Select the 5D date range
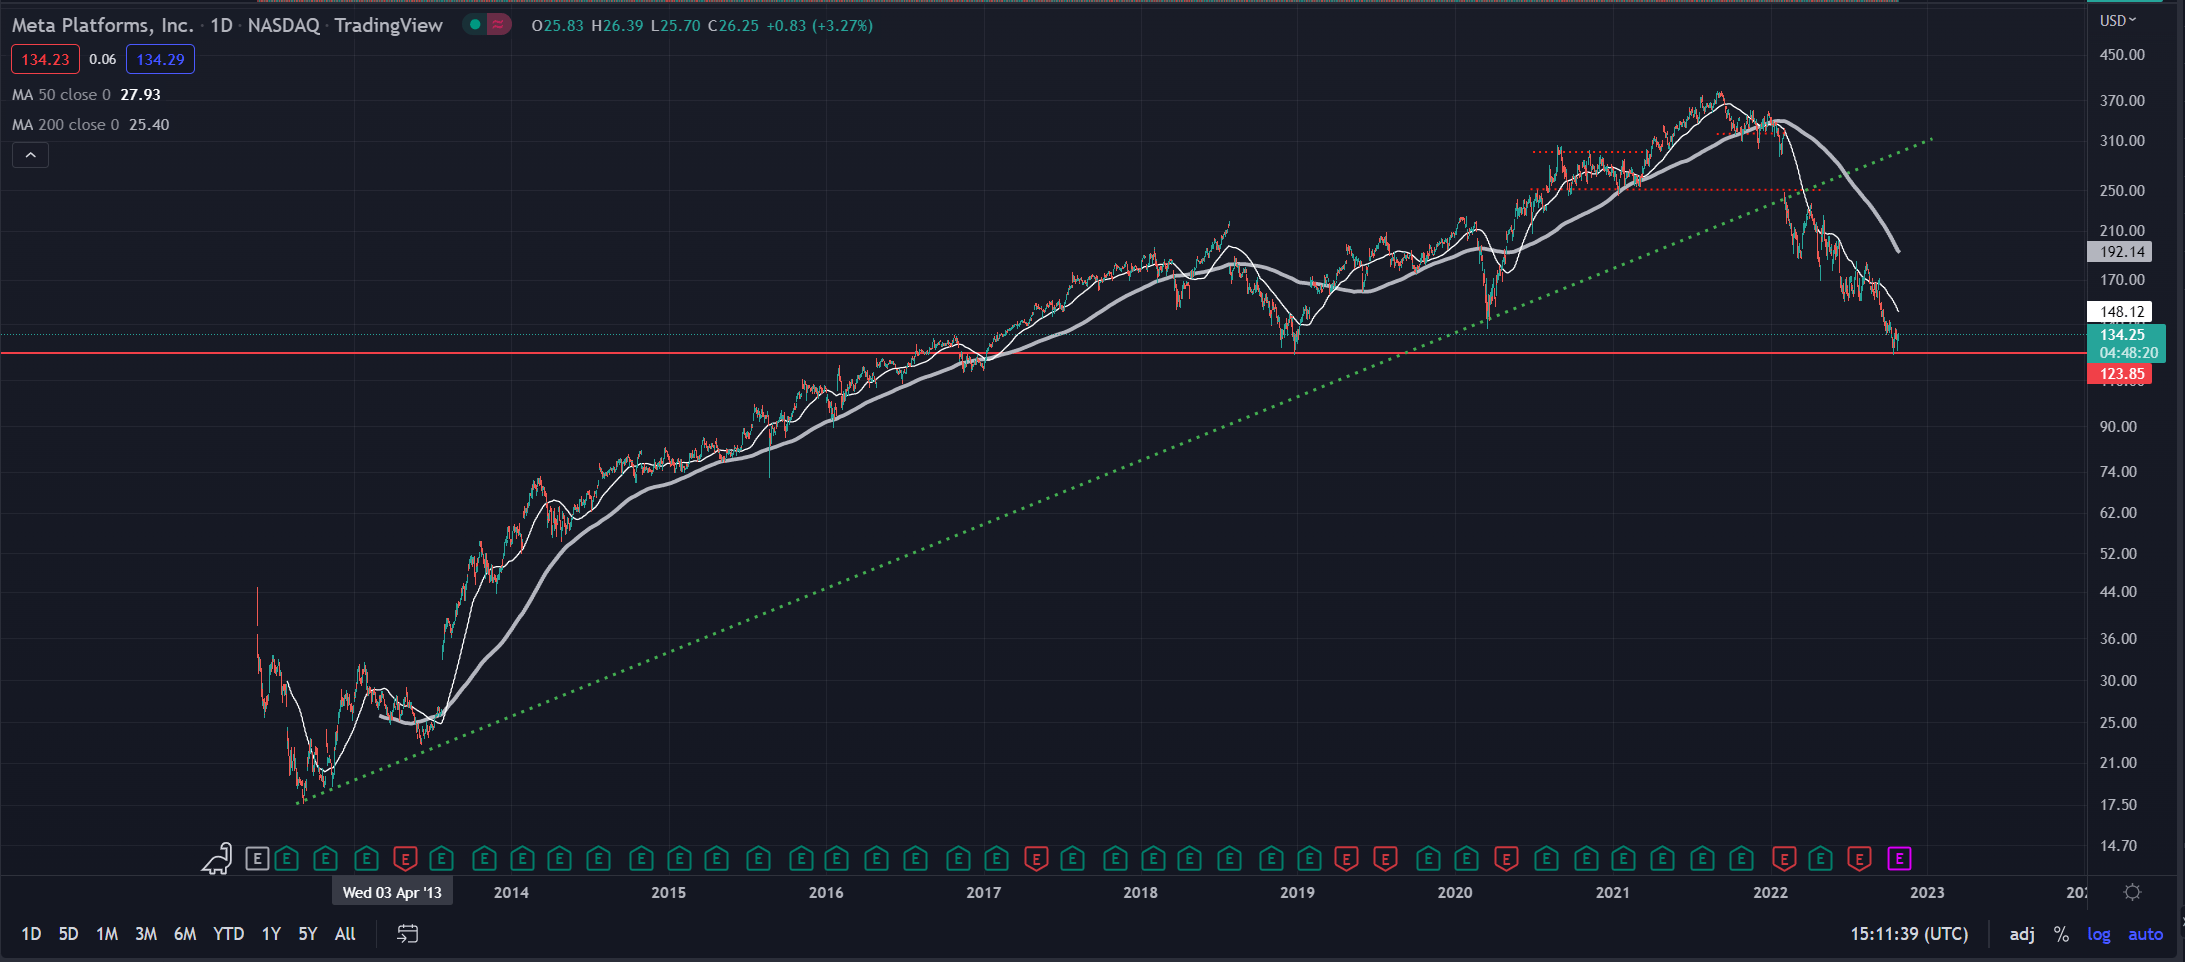Viewport: 2185px width, 962px height. pyautogui.click(x=68, y=934)
